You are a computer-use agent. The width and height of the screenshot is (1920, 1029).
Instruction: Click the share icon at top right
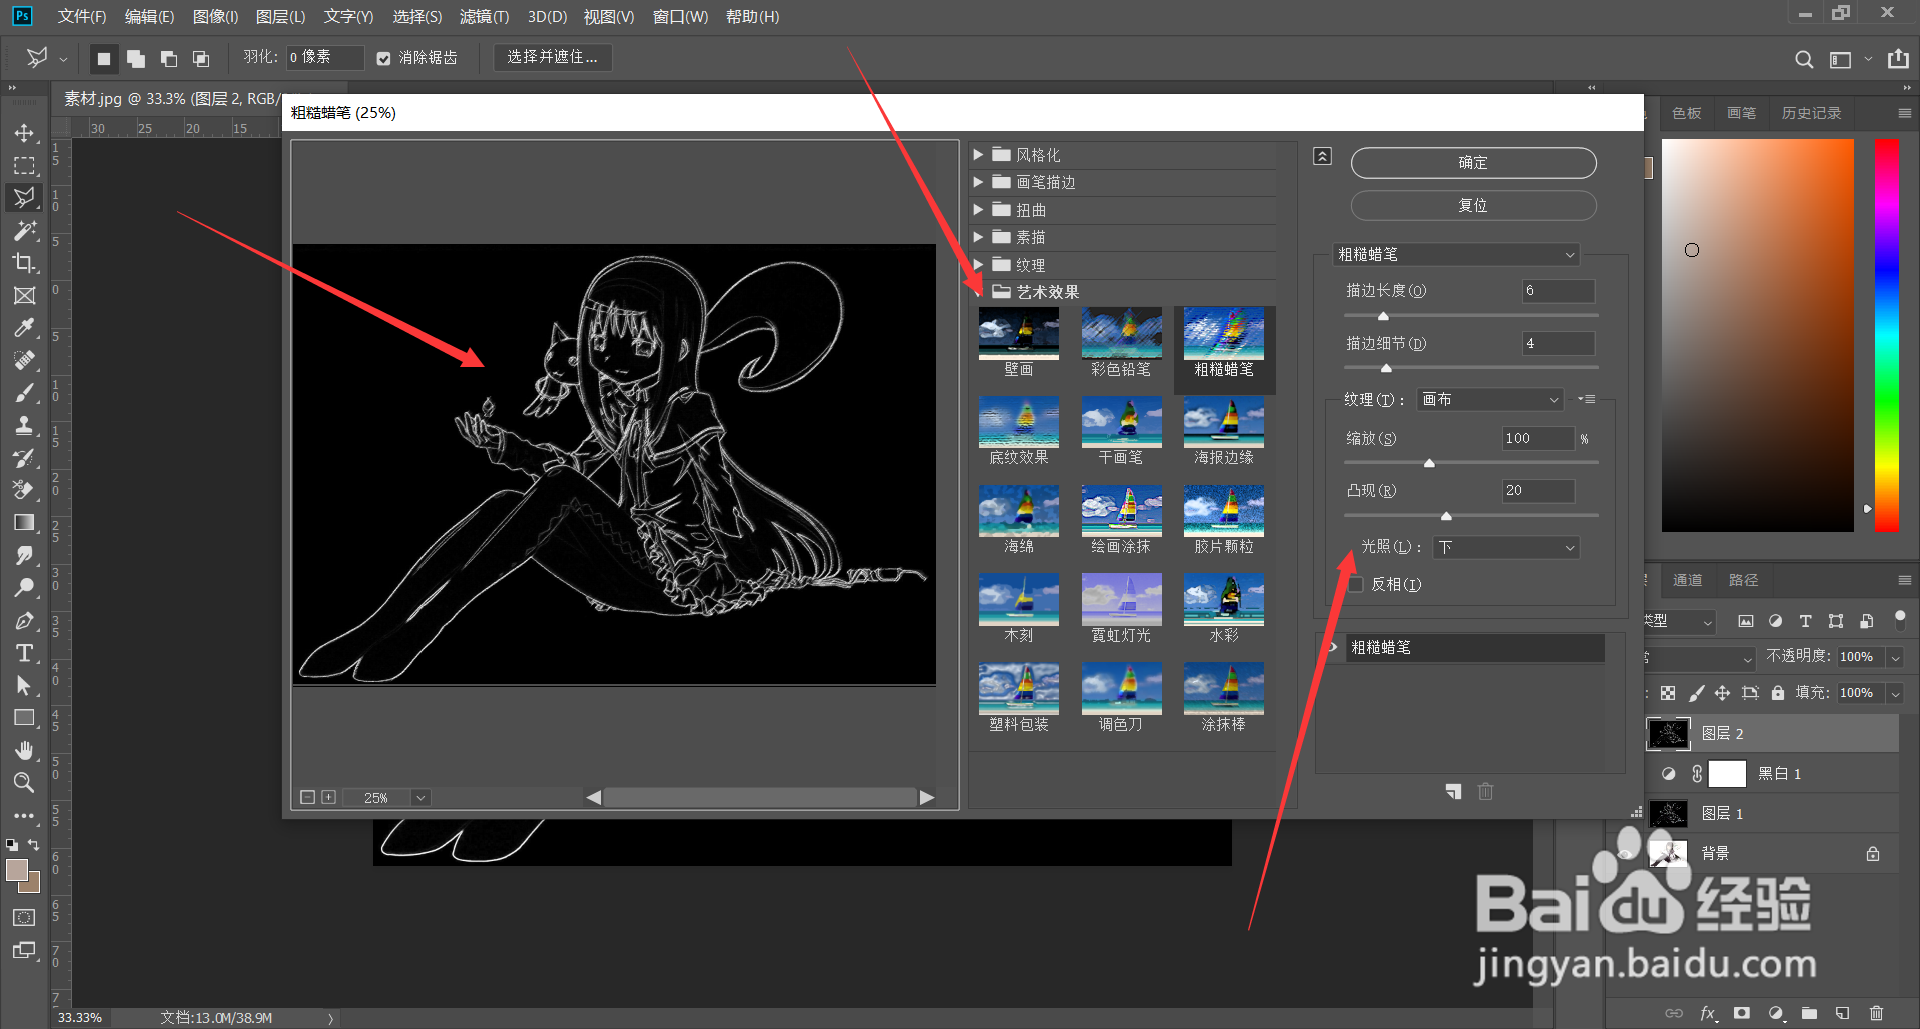point(1898,59)
